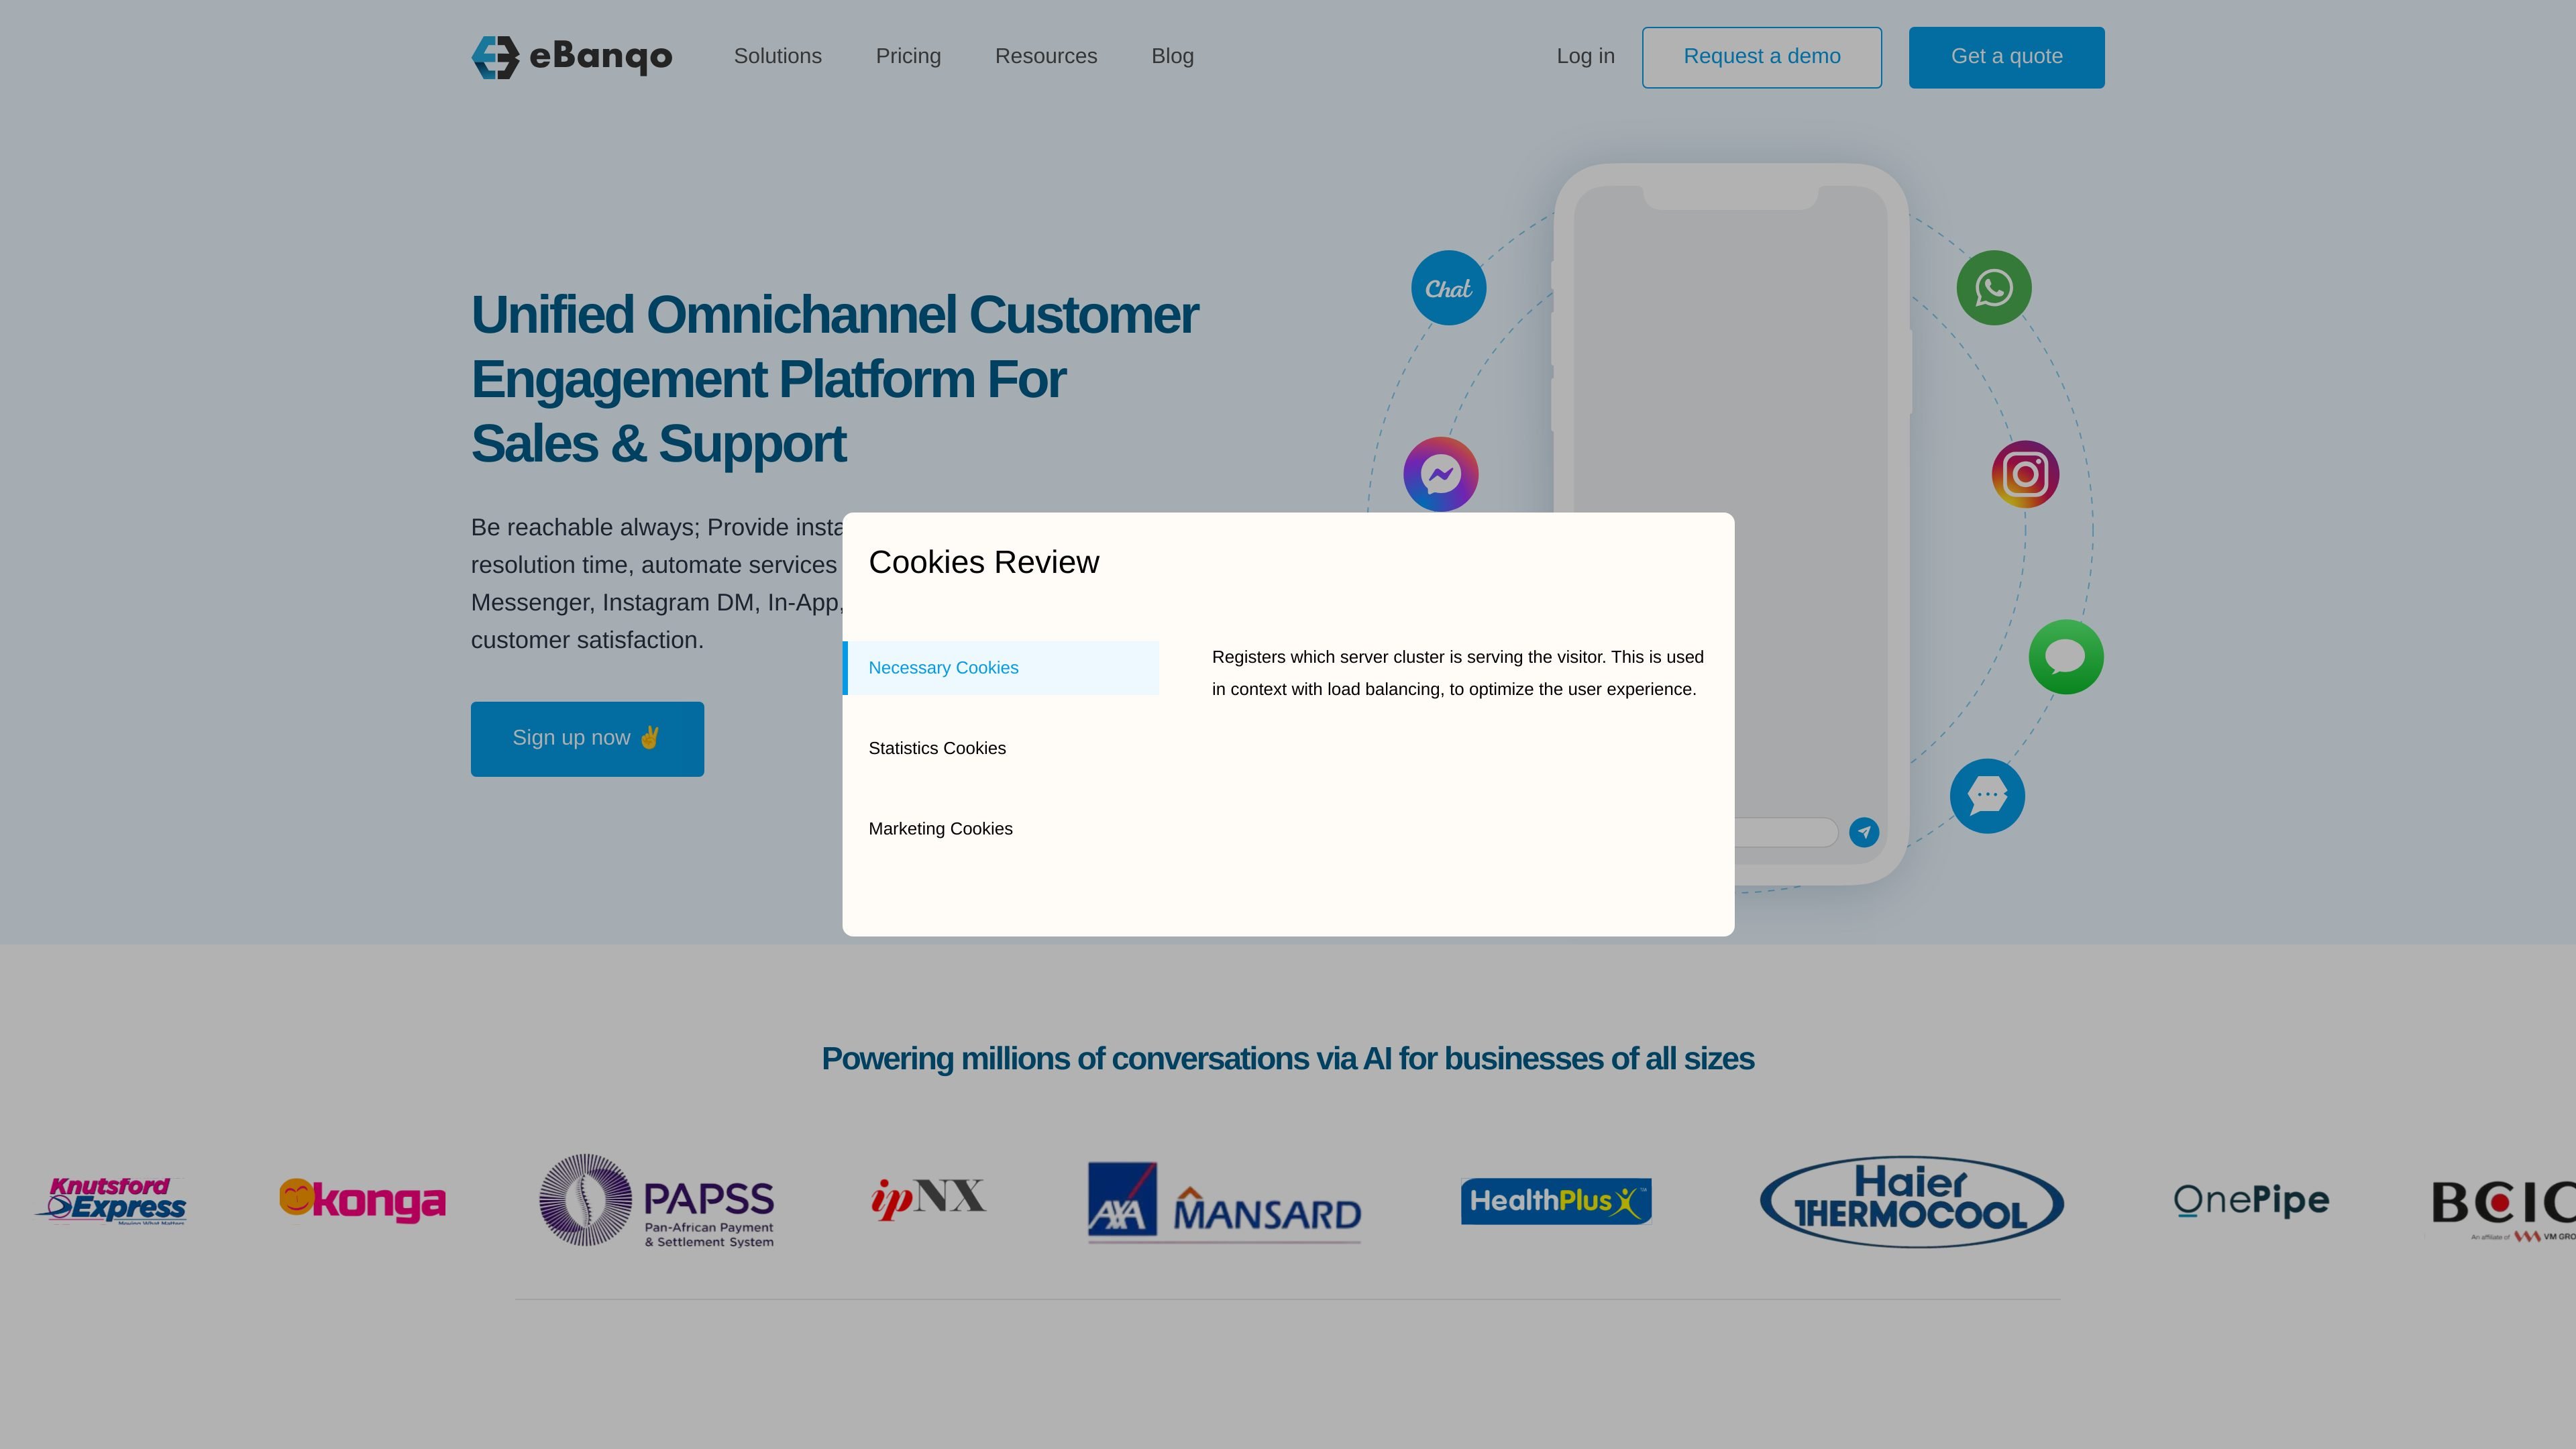The image size is (2576, 1449).
Task: Click the 'Unified Omnichannel Customer' hero headline
Action: point(835,379)
